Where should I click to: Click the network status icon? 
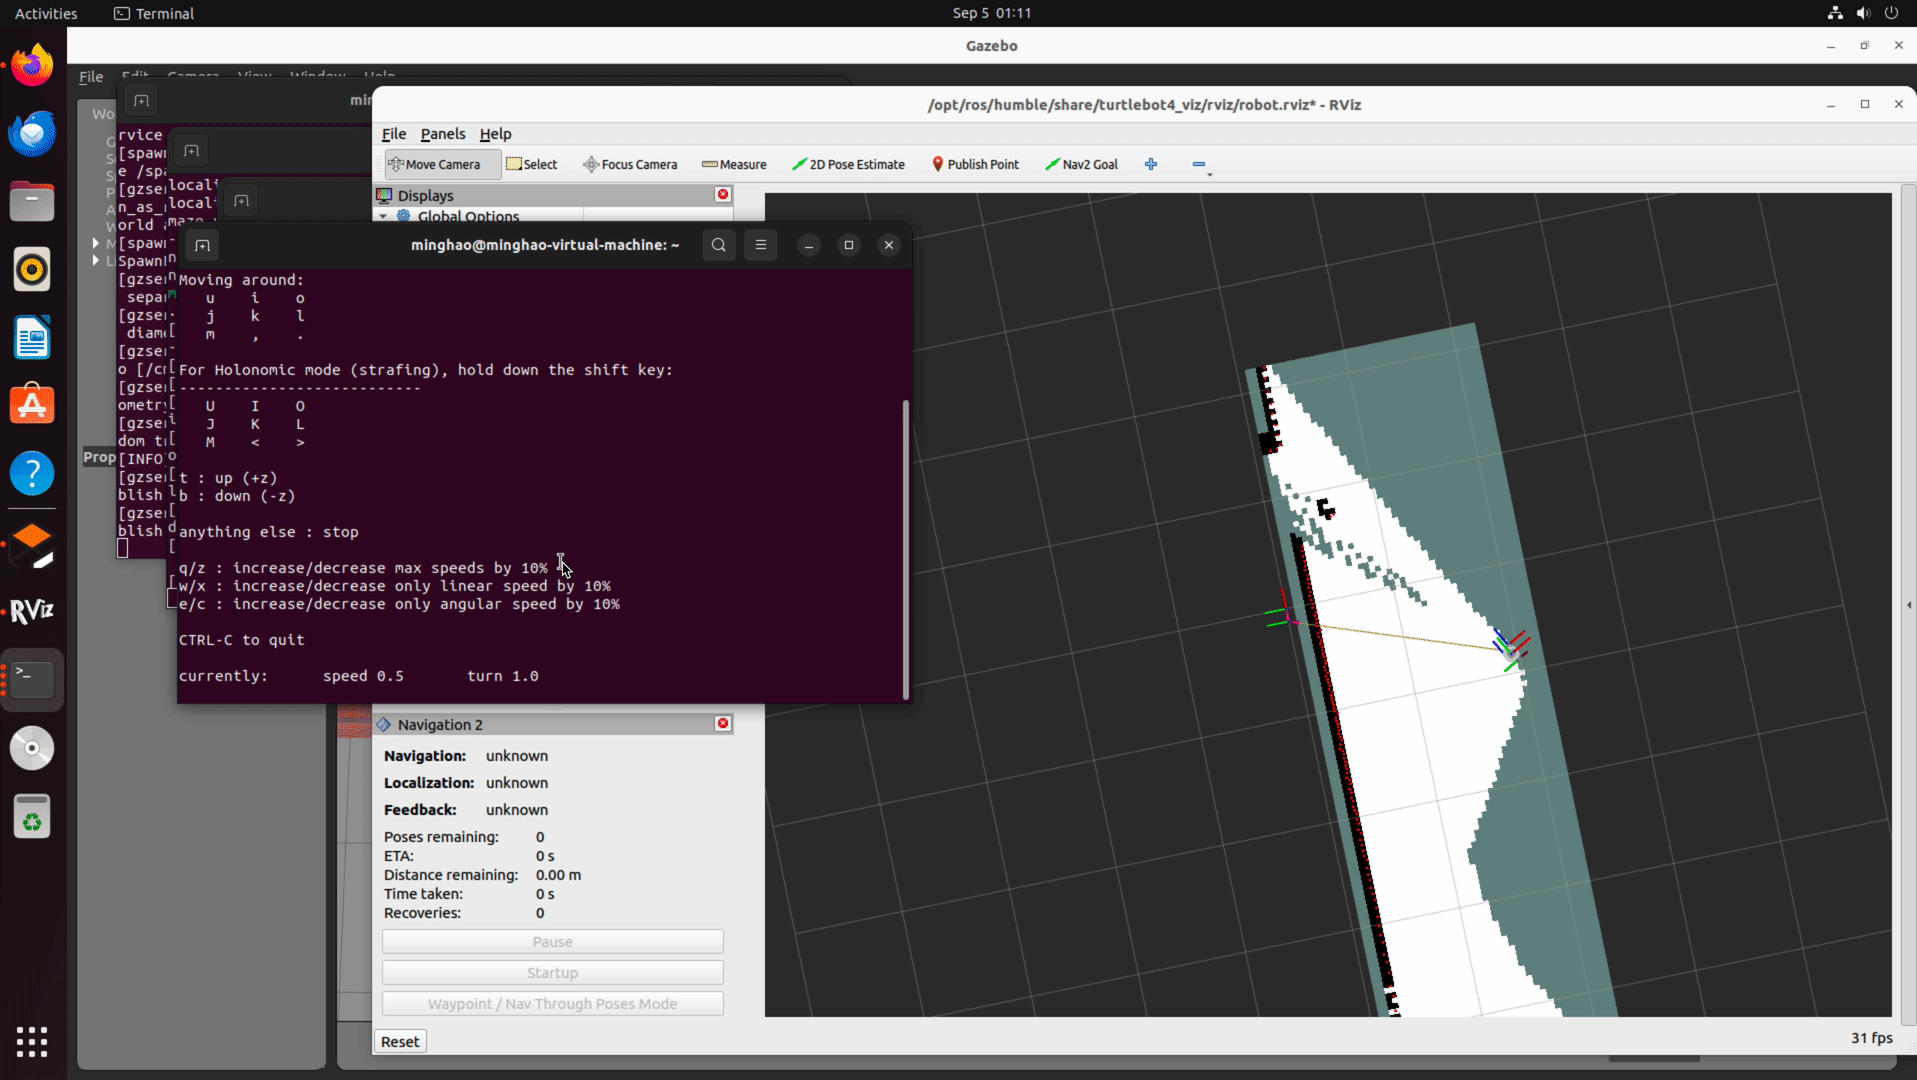(x=1835, y=13)
